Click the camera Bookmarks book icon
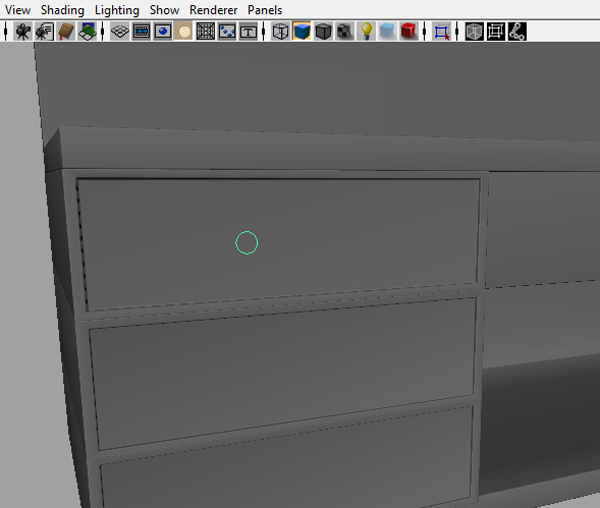 click(x=66, y=31)
